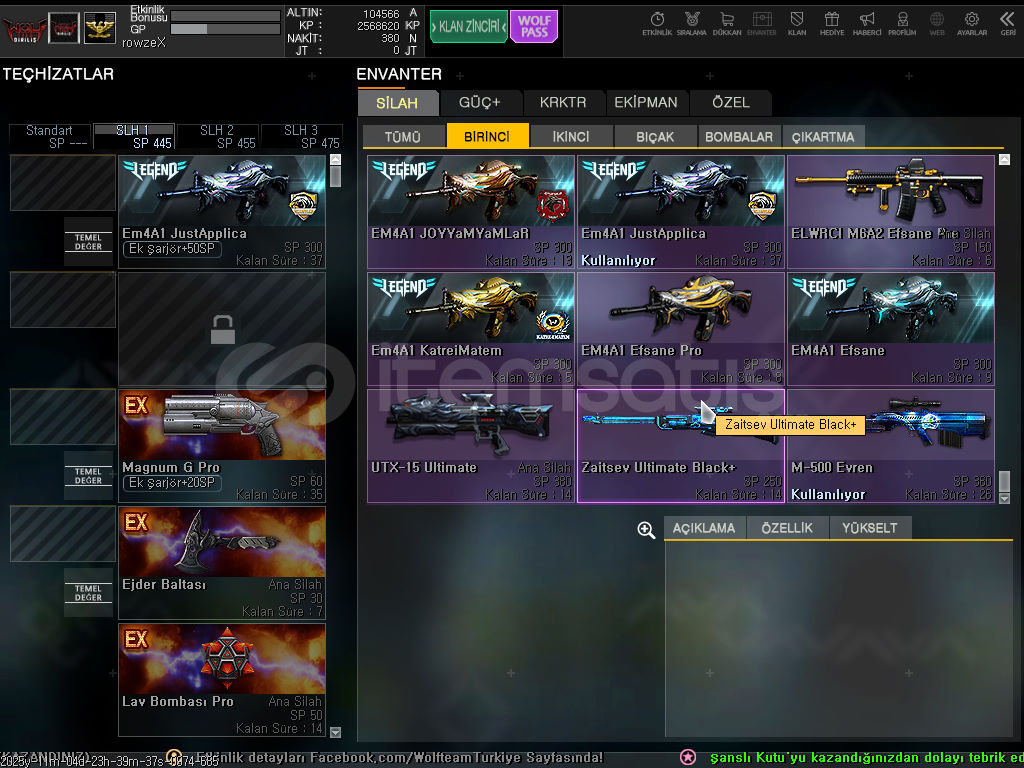This screenshot has height=768, width=1024.
Task: Open the PROFİLİM profile icon
Action: (902, 24)
